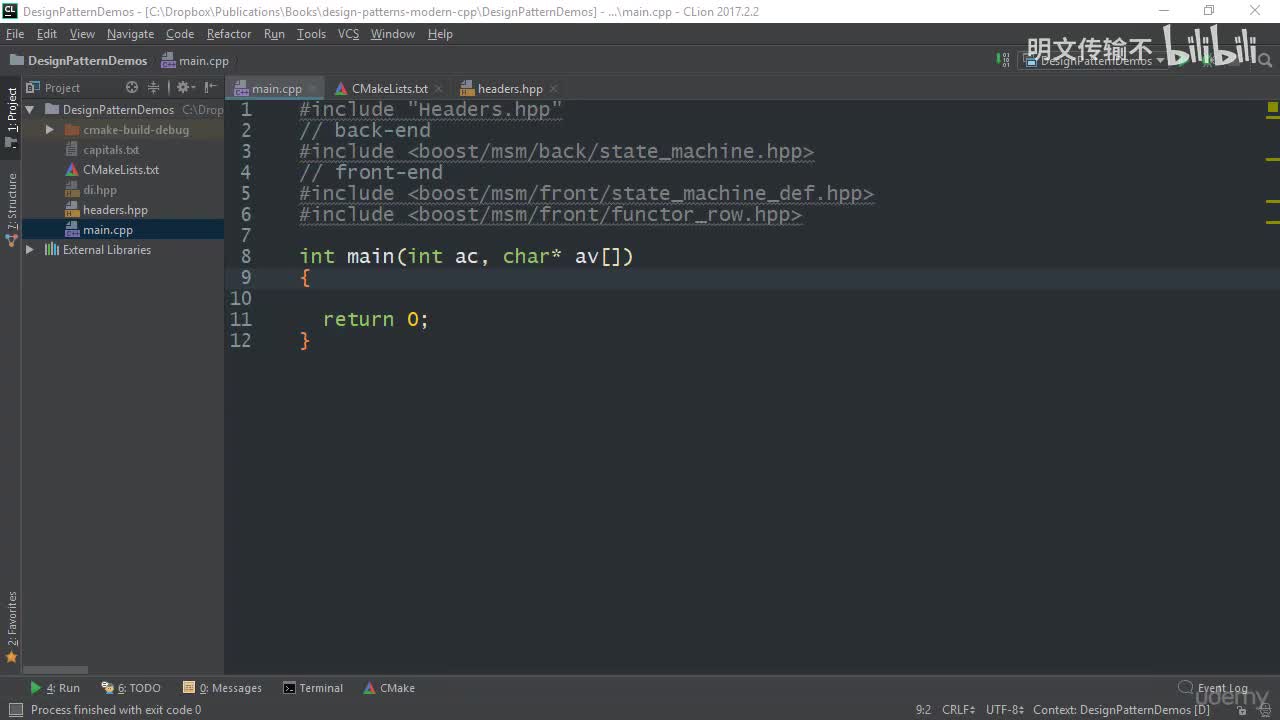
Task: Change file encoding via UTF-8 selector
Action: (x=1005, y=710)
